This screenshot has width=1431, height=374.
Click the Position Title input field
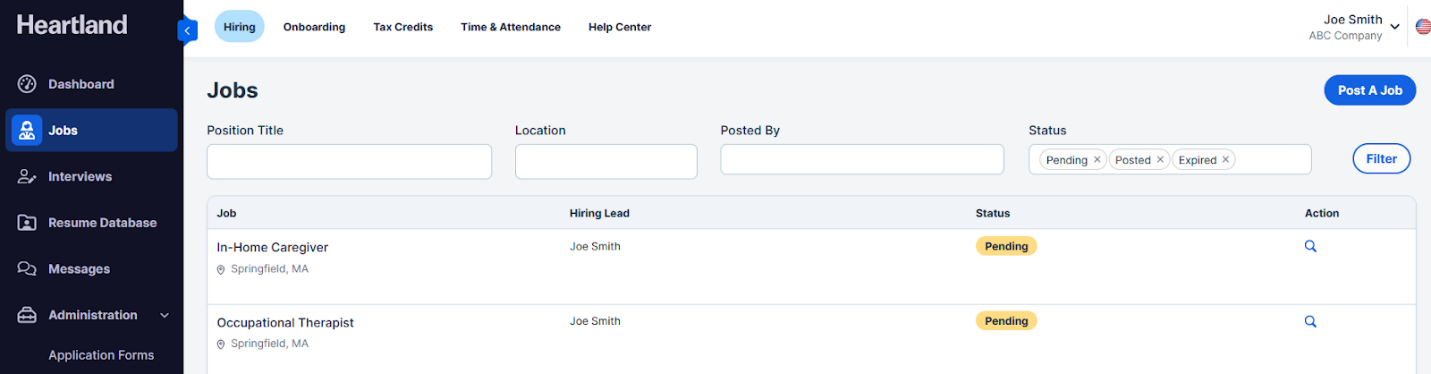coord(349,161)
